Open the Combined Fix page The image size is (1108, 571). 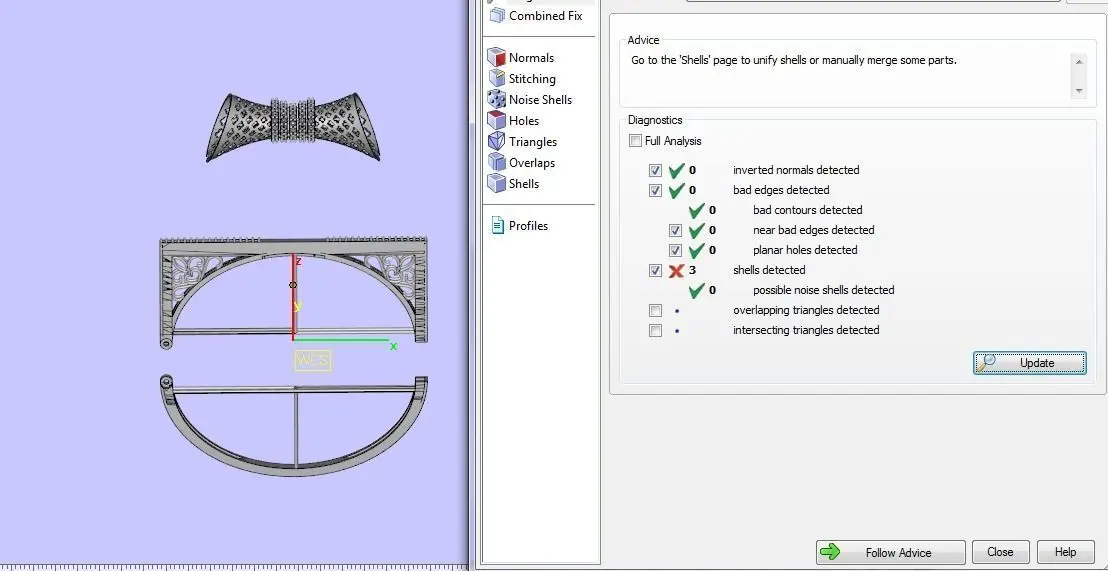coord(546,16)
